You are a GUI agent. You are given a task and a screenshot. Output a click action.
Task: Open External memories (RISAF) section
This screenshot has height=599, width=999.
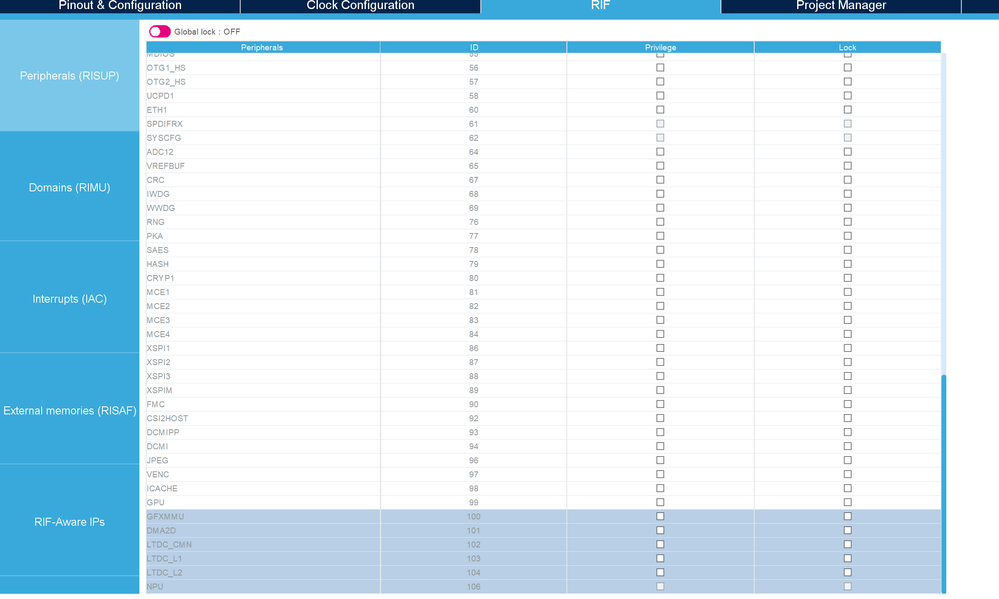[69, 410]
